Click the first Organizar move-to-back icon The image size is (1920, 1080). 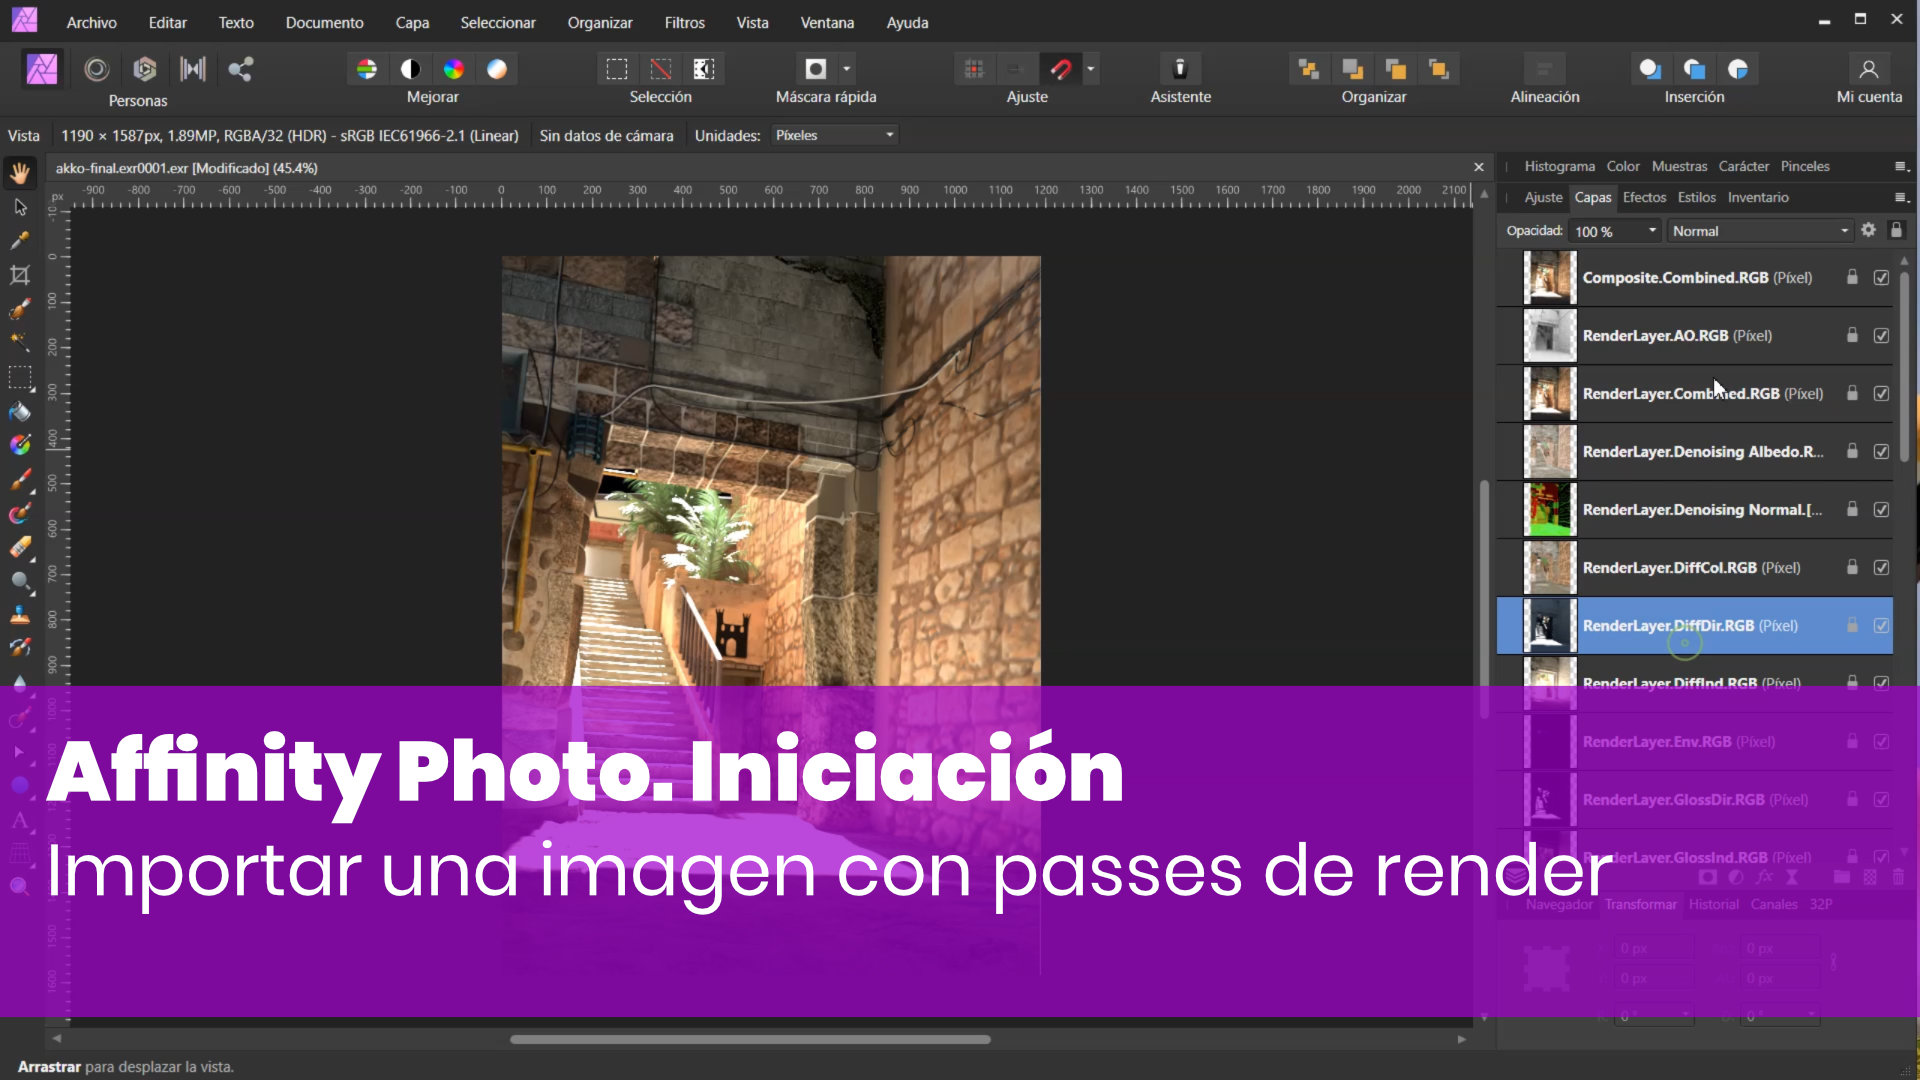(x=1308, y=69)
